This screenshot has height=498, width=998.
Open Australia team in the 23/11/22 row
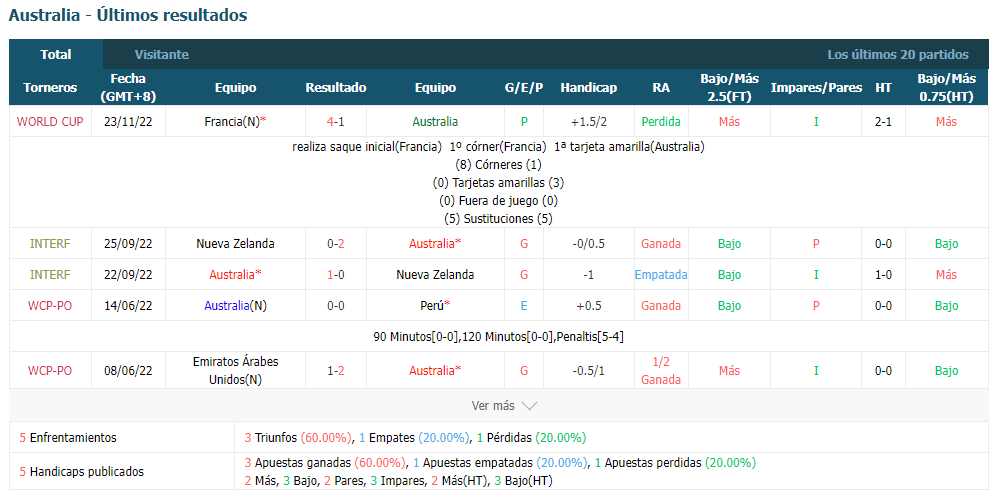click(435, 122)
